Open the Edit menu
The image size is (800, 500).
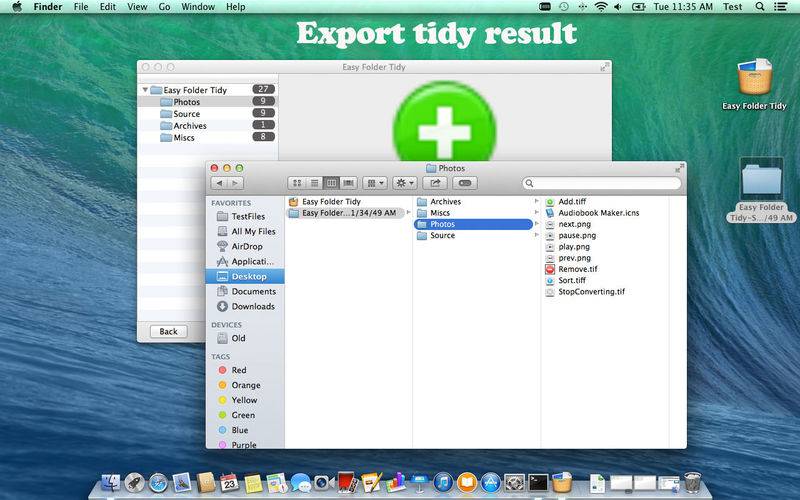click(x=108, y=7)
